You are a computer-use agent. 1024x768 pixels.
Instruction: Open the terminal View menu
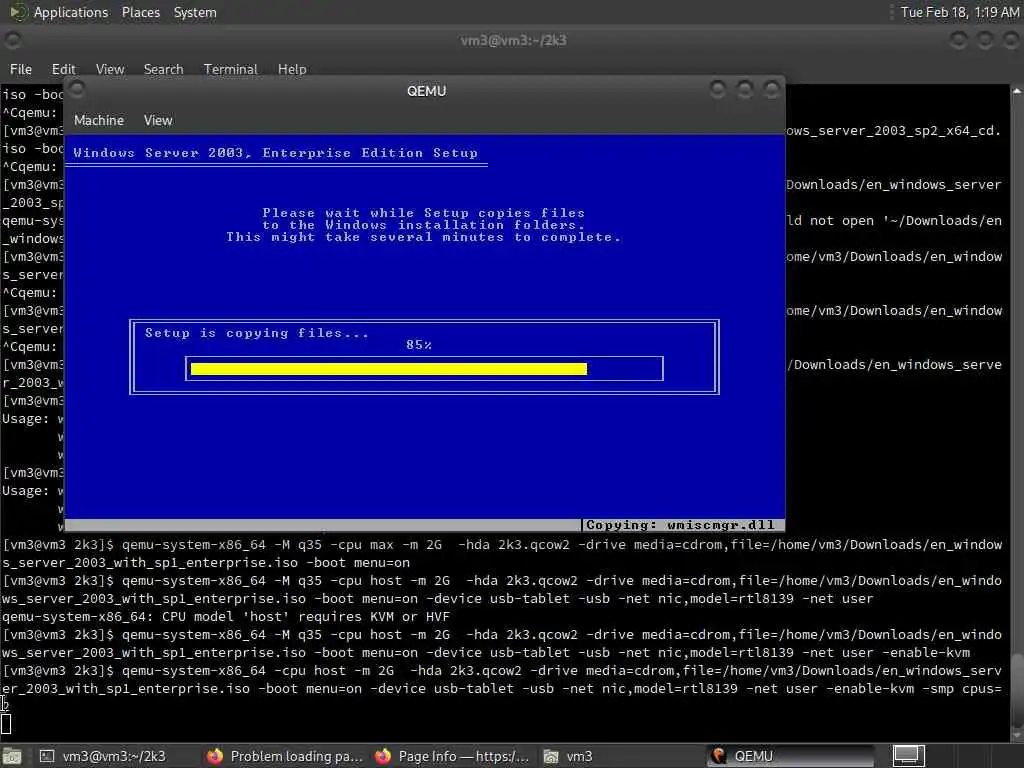pos(110,69)
